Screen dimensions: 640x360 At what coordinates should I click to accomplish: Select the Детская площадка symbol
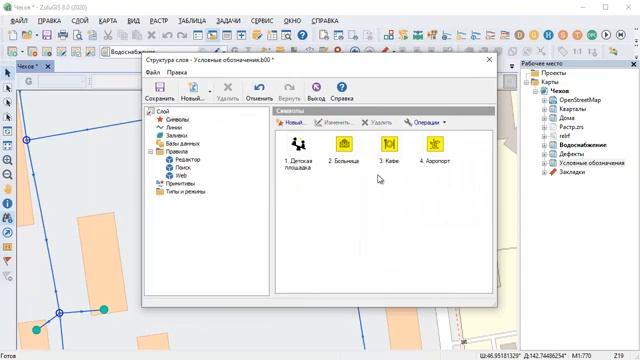(298, 153)
